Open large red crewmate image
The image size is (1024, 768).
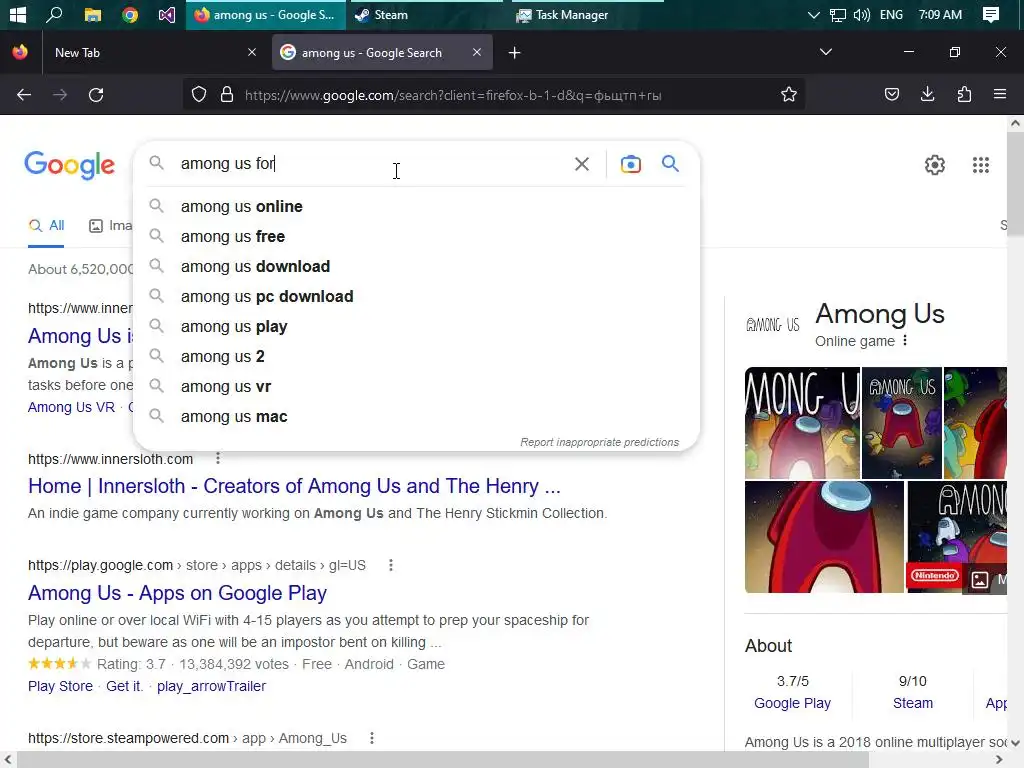tap(824, 537)
